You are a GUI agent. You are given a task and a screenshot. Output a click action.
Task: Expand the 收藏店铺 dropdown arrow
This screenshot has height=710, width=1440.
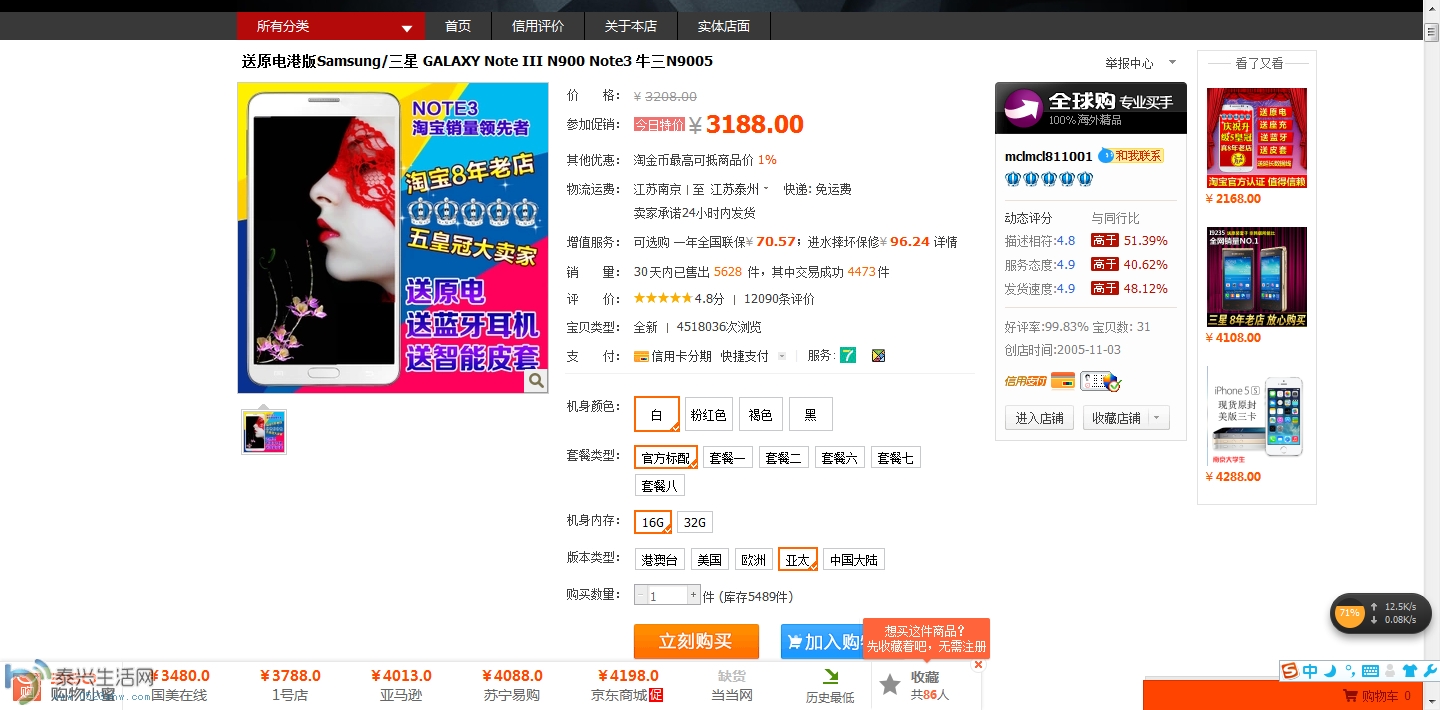[1158, 418]
